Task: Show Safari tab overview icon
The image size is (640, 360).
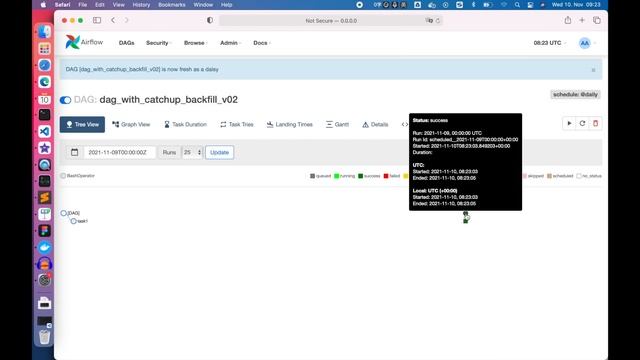Action: (x=597, y=20)
